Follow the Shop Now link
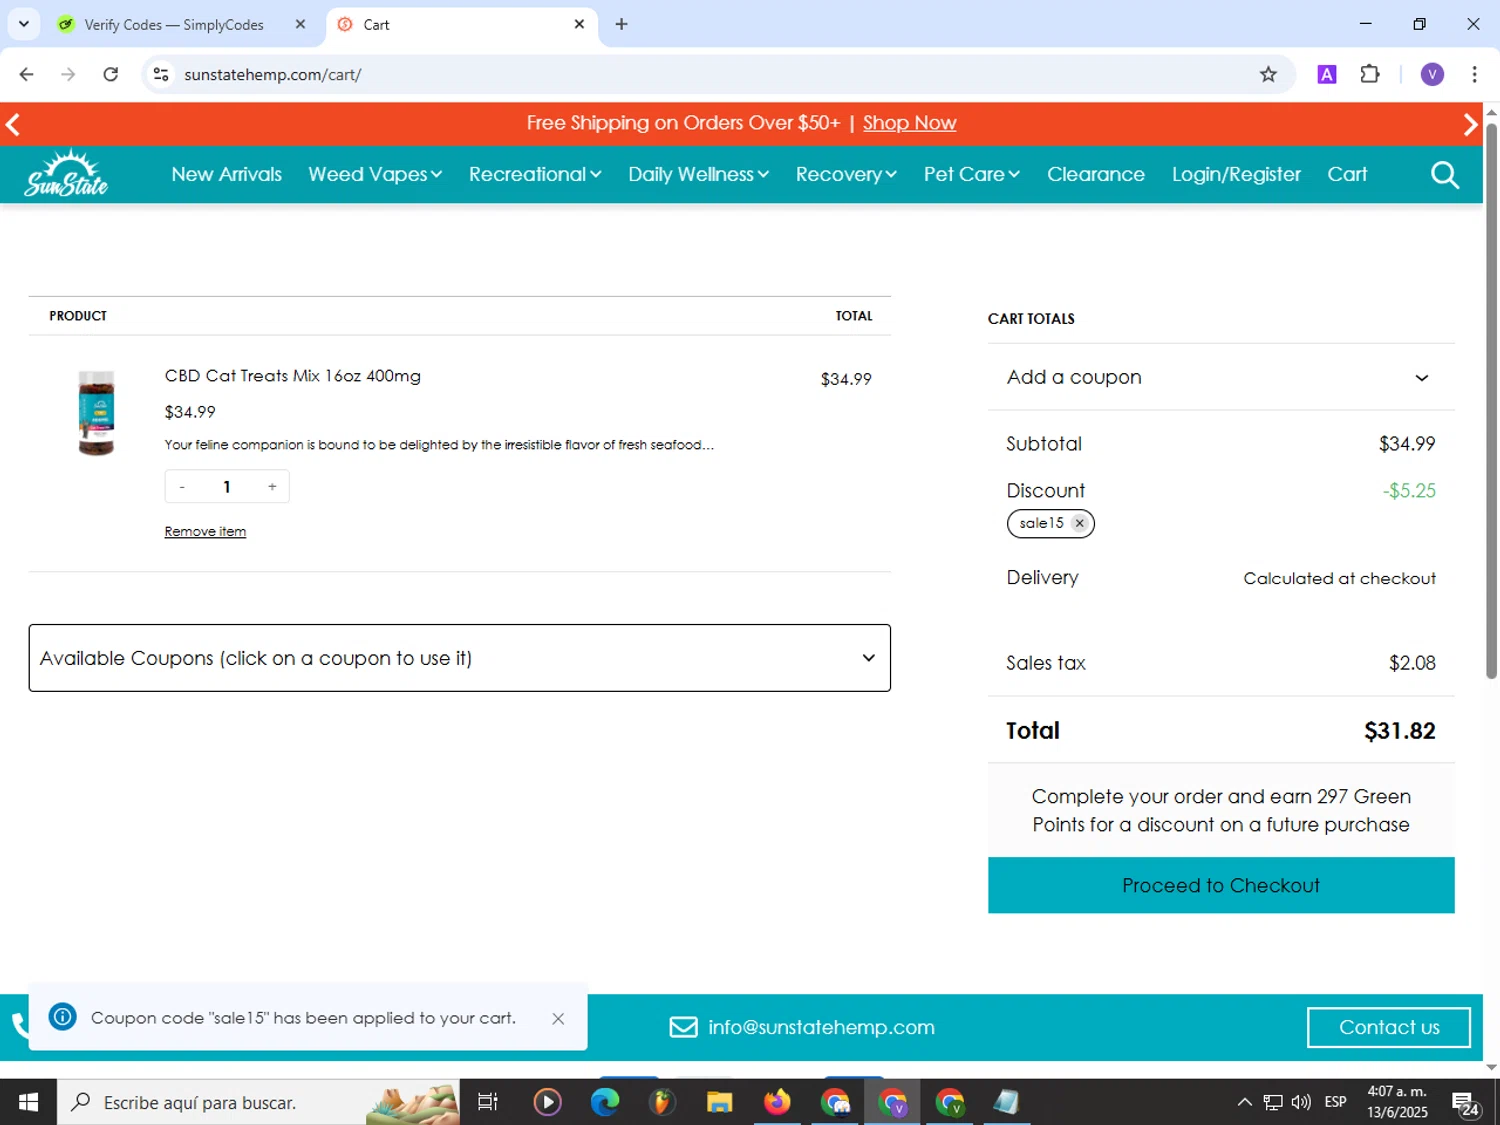Screen dimensions: 1500x1125 pos(909,123)
